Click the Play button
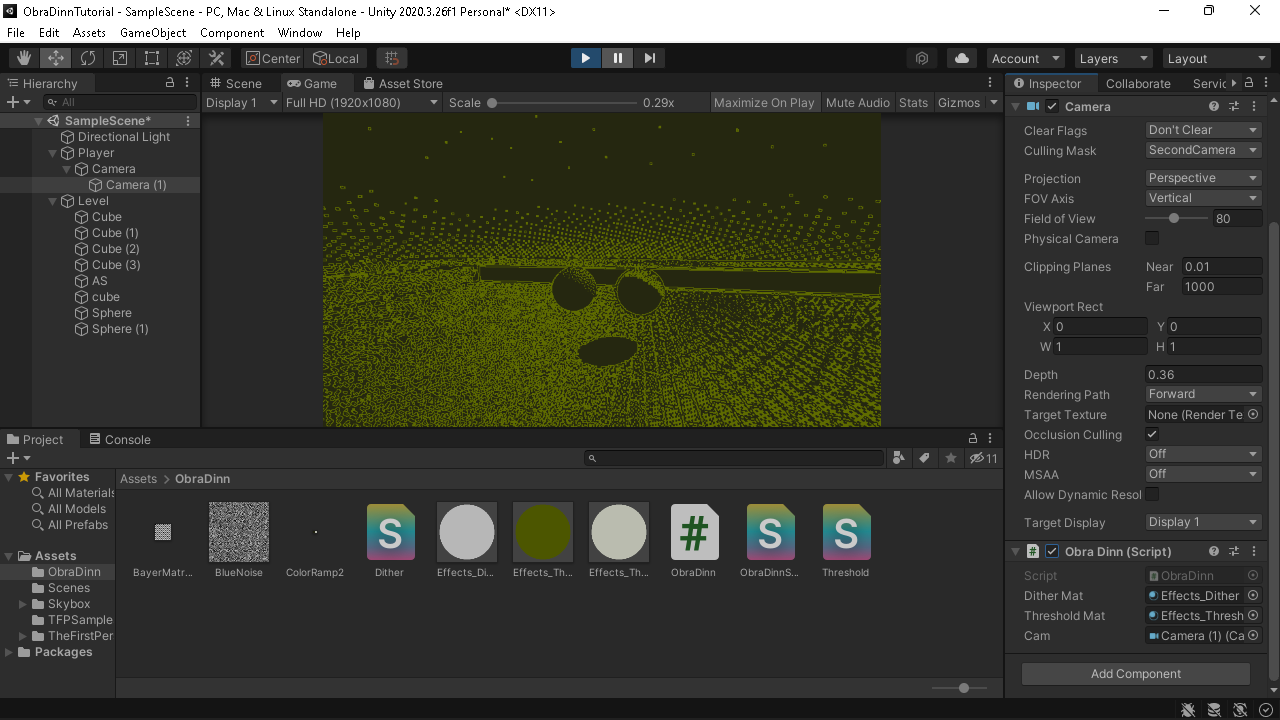 pos(586,58)
